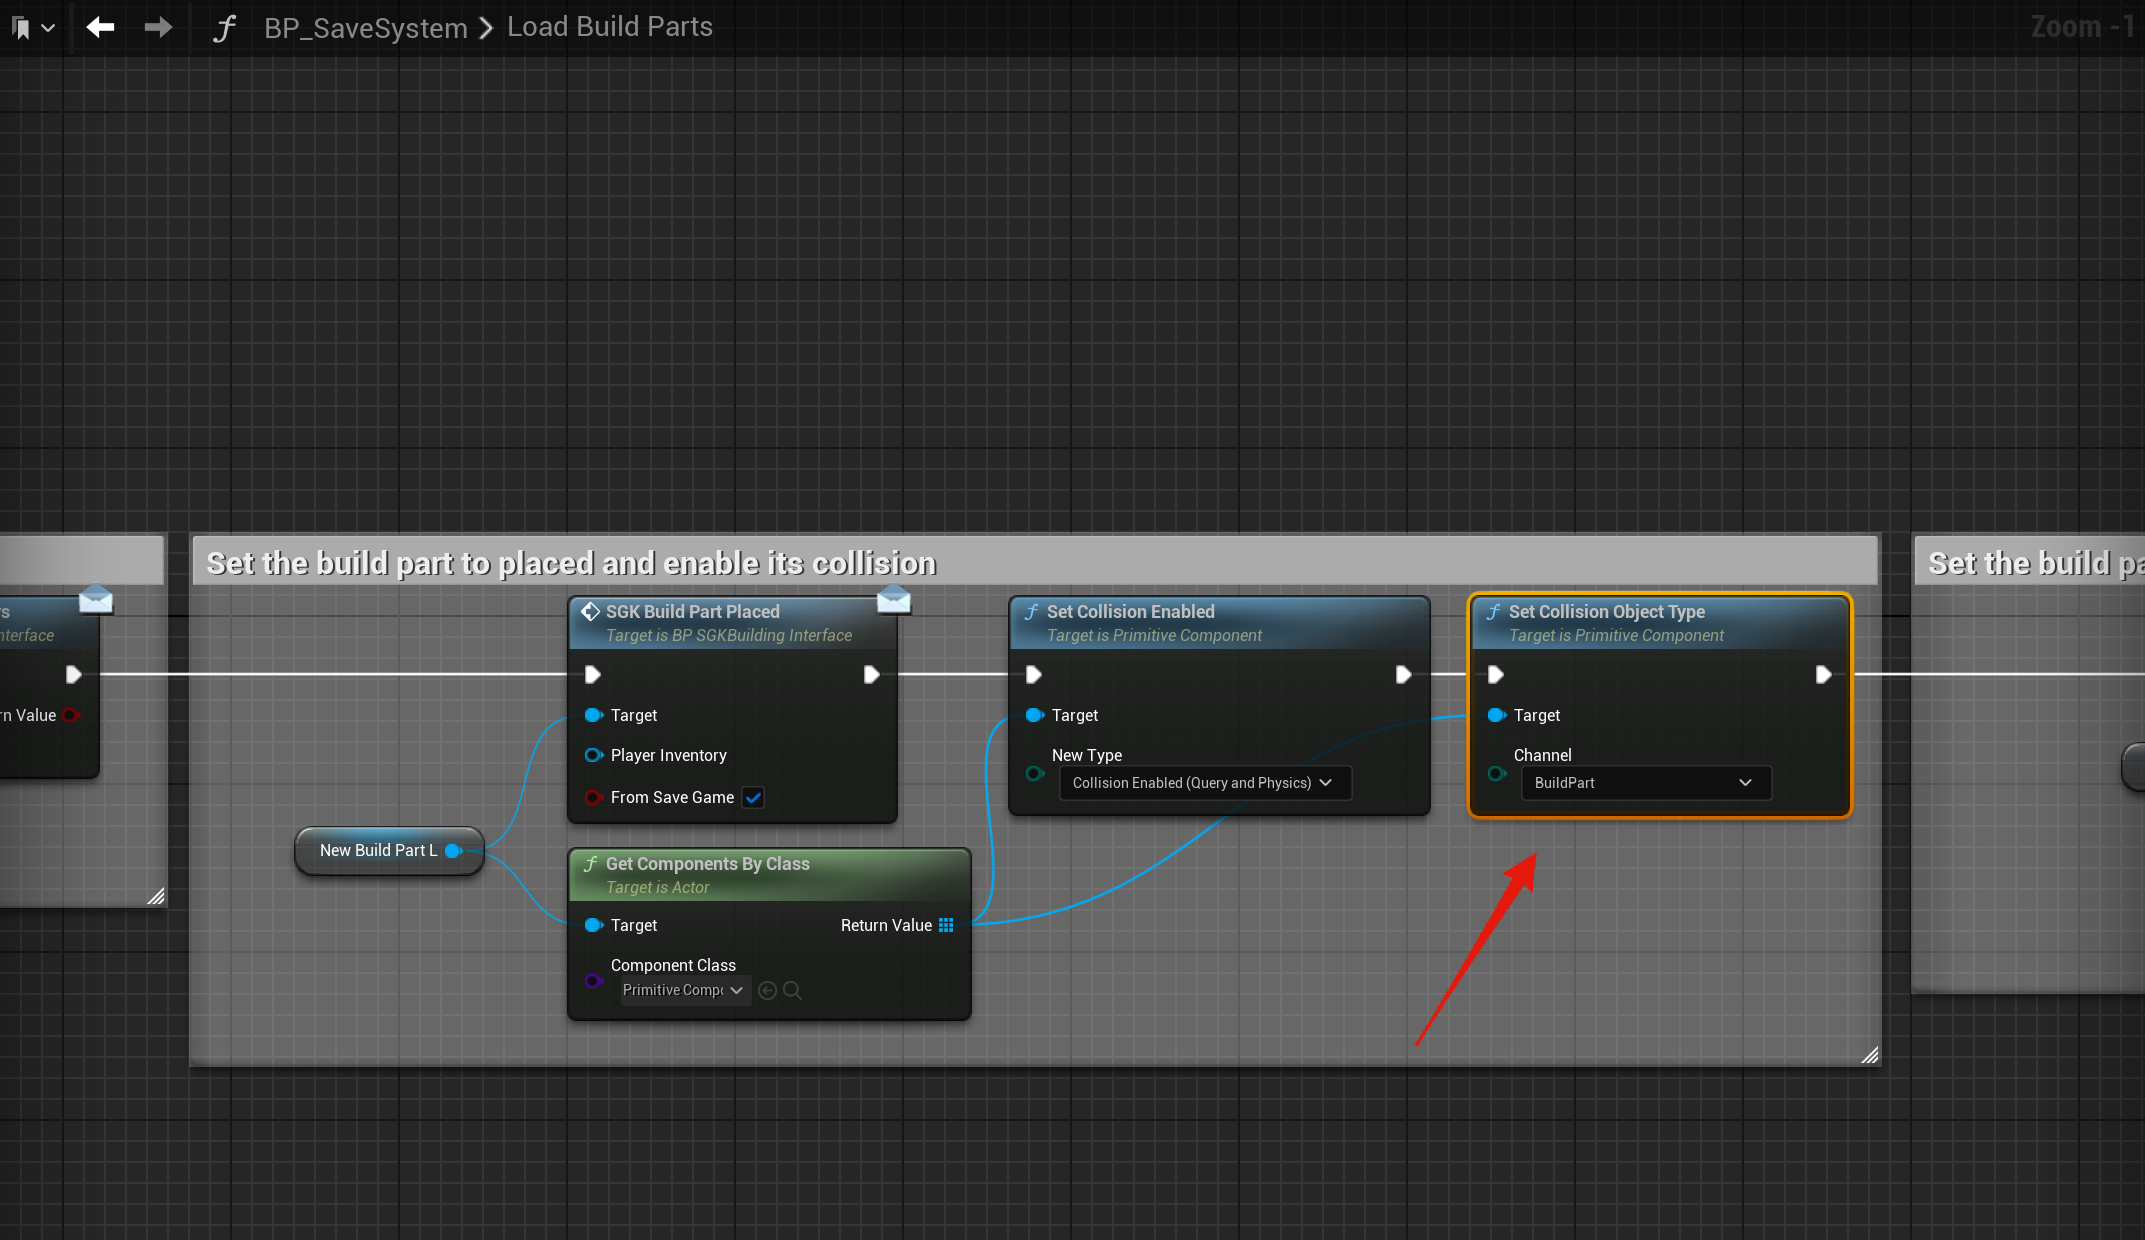This screenshot has height=1240, width=2145.
Task: Click the Load Build Parts breadcrumb
Action: tap(609, 27)
